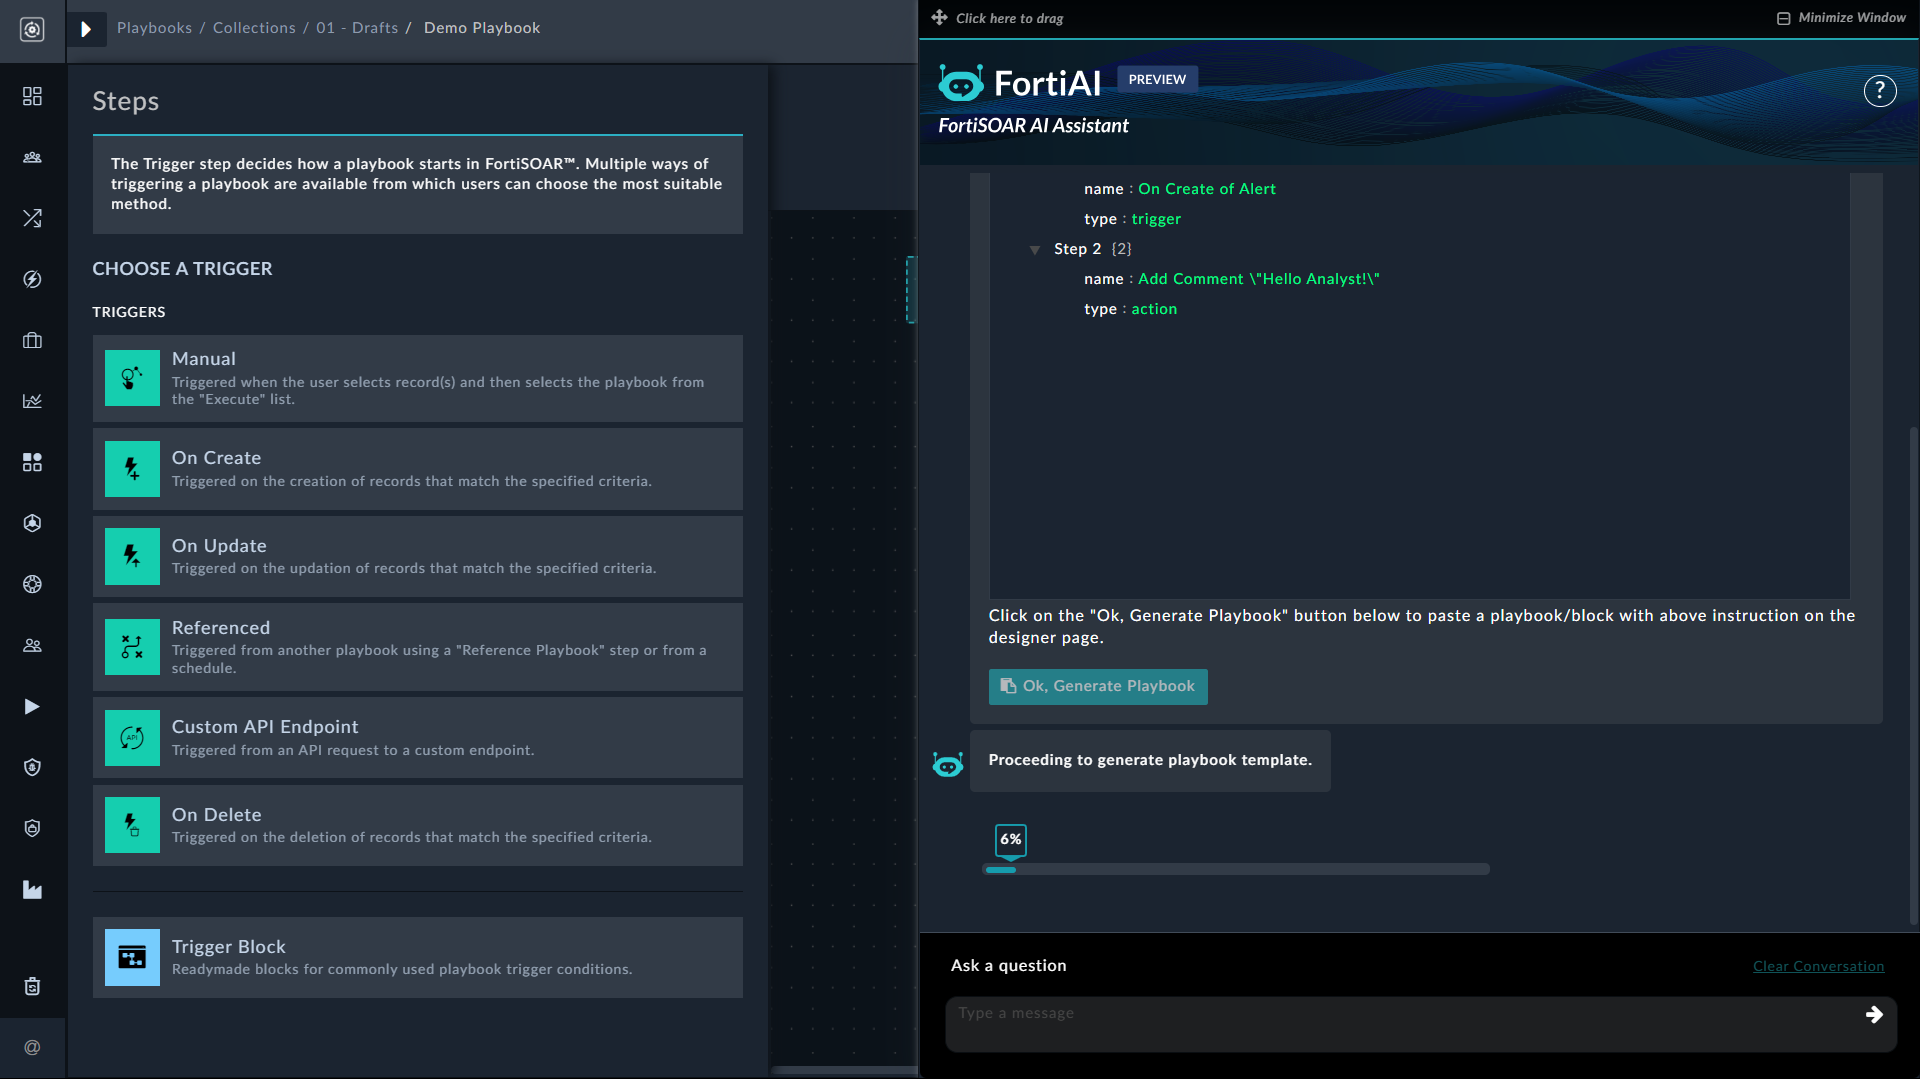Image resolution: width=1920 pixels, height=1079 pixels.
Task: Click the Clear Conversation link
Action: click(1818, 966)
